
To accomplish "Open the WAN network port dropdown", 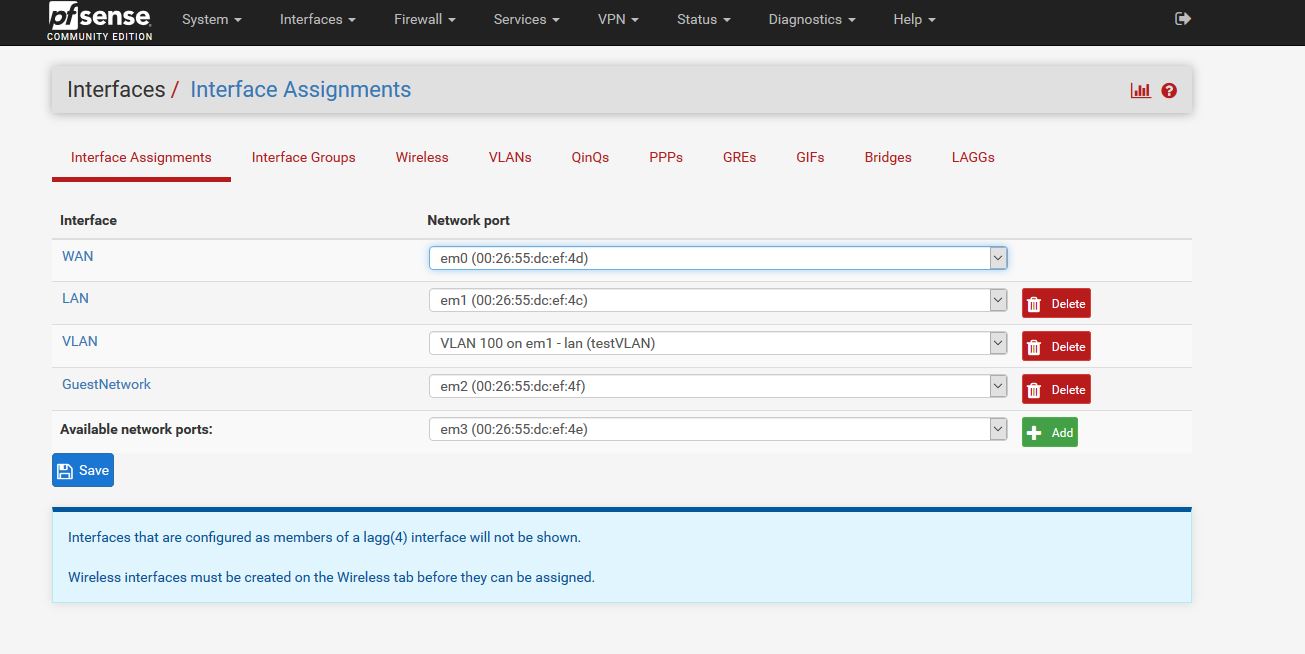I will (717, 258).
